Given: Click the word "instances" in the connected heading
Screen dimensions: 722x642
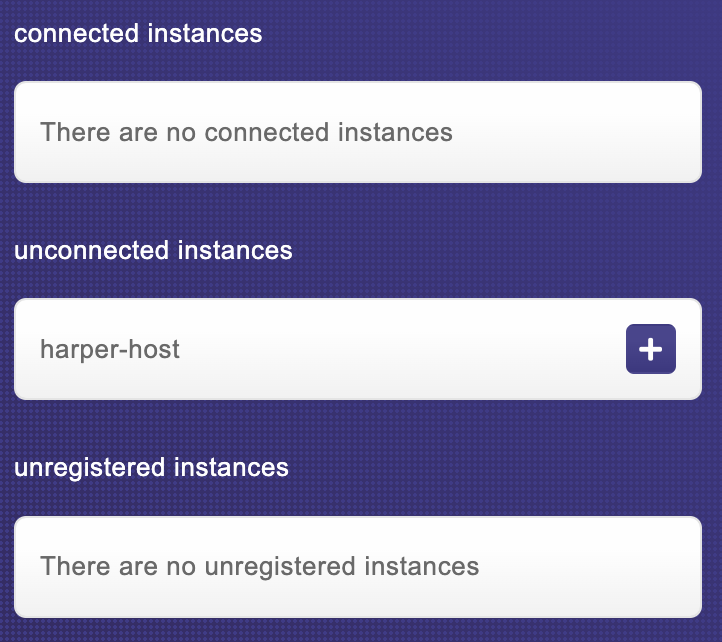Looking at the screenshot, I should [x=204, y=33].
